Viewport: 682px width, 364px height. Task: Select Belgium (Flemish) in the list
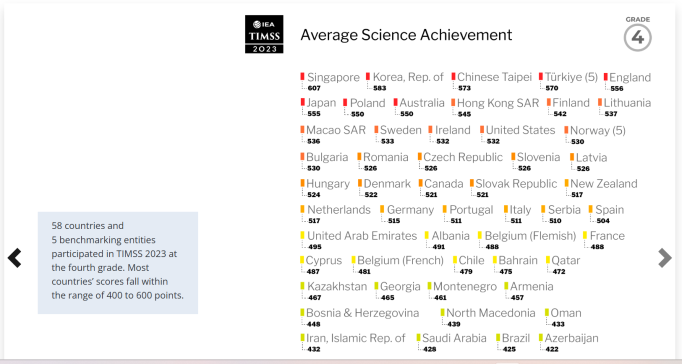530,236
